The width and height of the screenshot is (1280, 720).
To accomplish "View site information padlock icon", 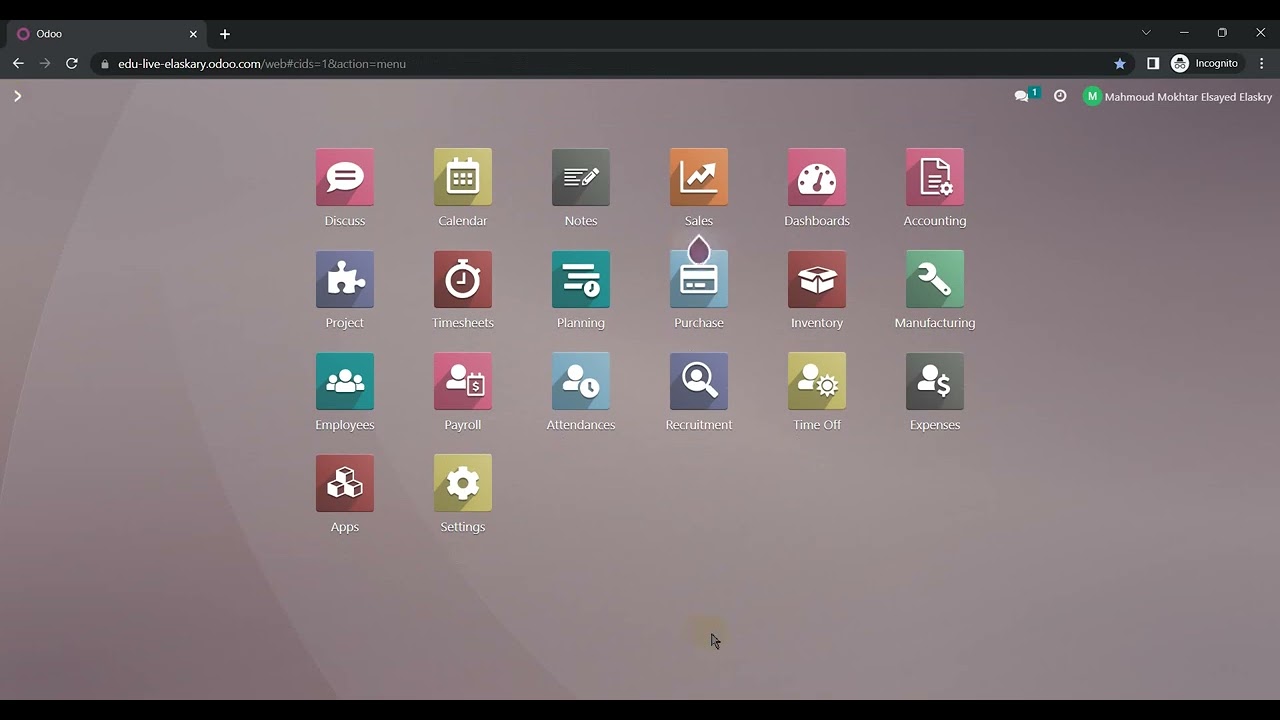I will (105, 64).
